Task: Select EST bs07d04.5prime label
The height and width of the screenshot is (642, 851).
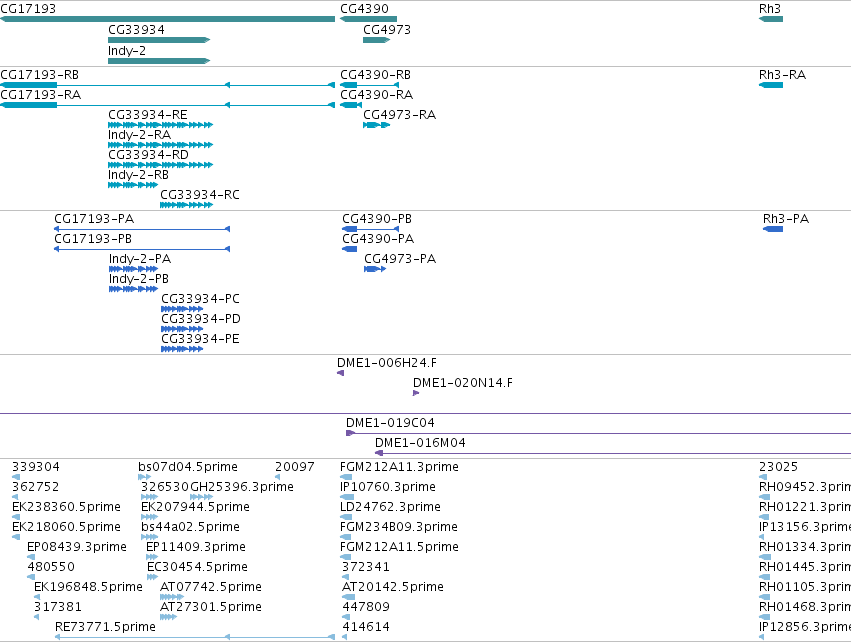Action: click(188, 467)
